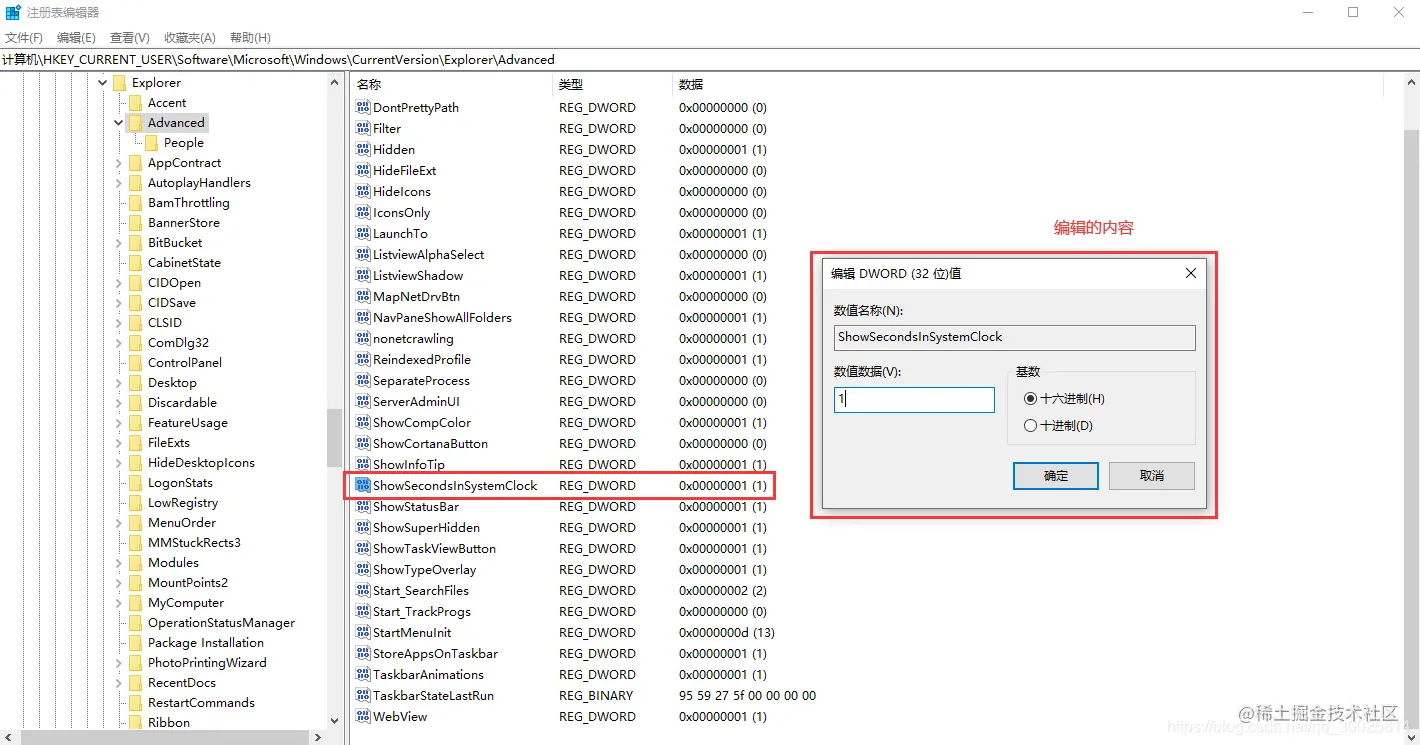The width and height of the screenshot is (1420, 745).
Task: Close the 编辑 DWORD dialog with X
Action: tap(1190, 273)
